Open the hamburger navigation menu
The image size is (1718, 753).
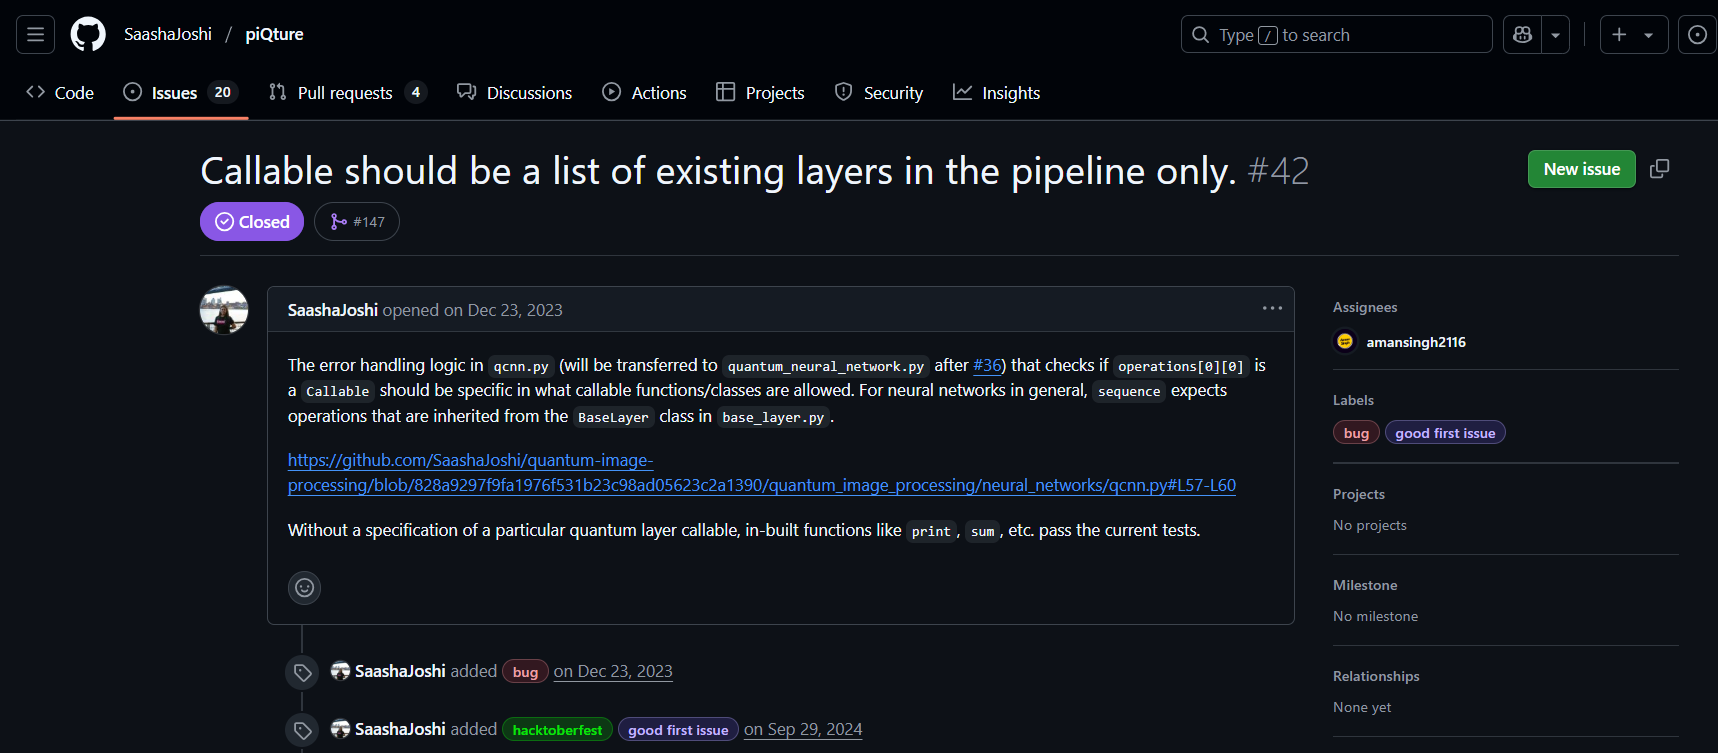pyautogui.click(x=35, y=35)
